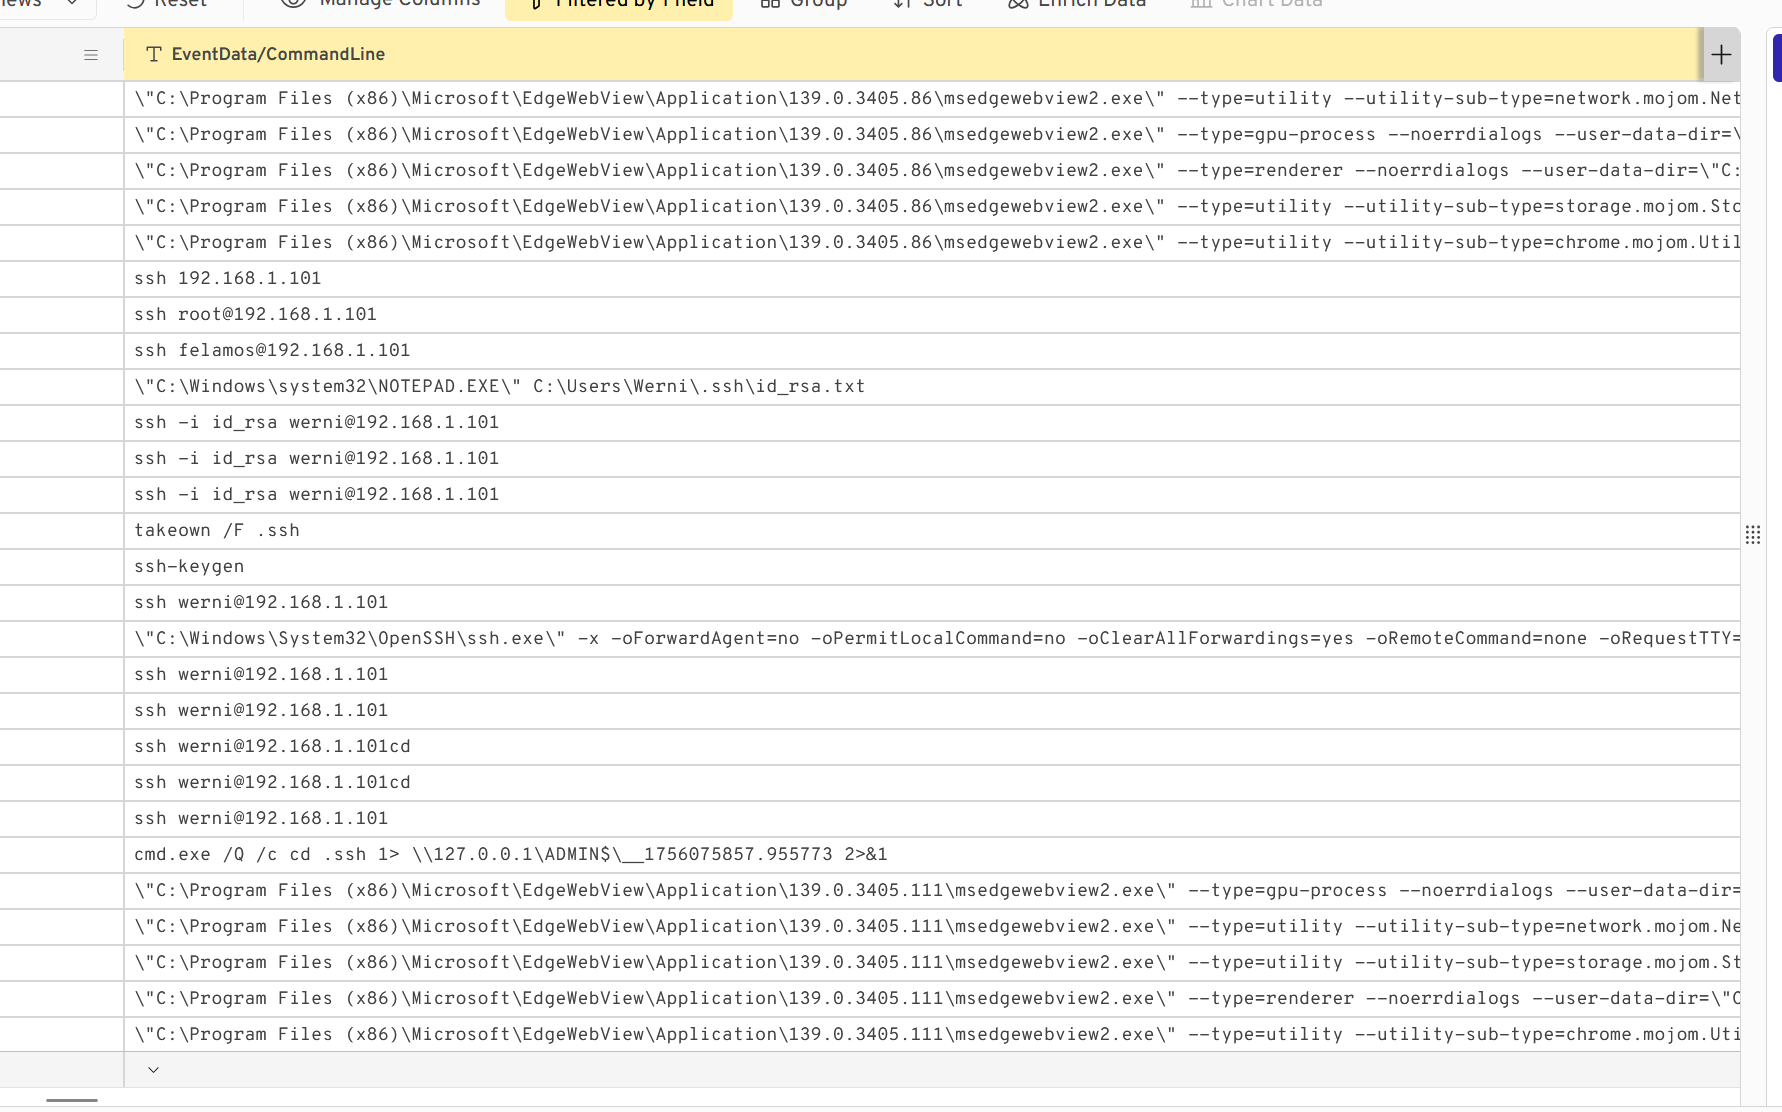Image resolution: width=1782 pixels, height=1112 pixels.
Task: Click the grid drag-handle on the right edge
Action: coord(1753,535)
